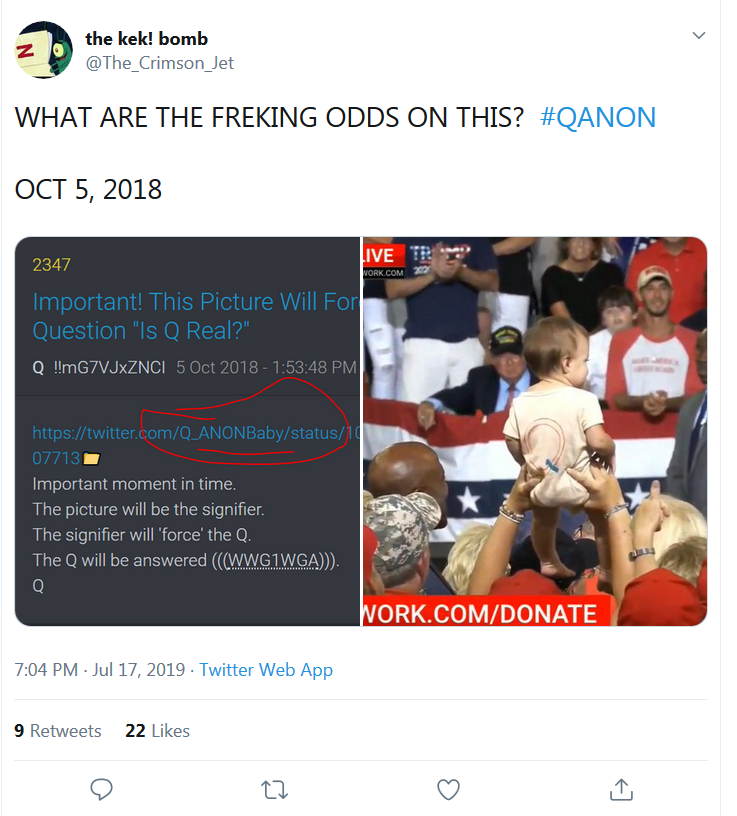Retweet using the arrows icon
Screen dimensions: 737x816
point(274,790)
